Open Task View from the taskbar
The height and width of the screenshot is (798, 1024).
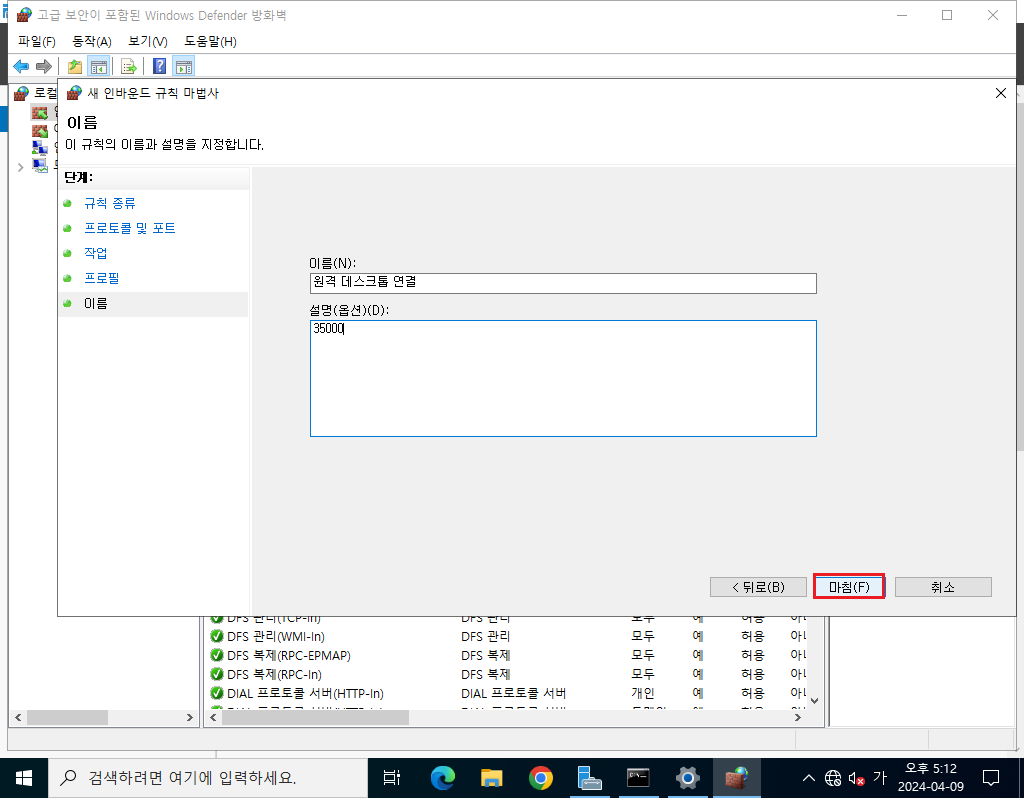392,778
